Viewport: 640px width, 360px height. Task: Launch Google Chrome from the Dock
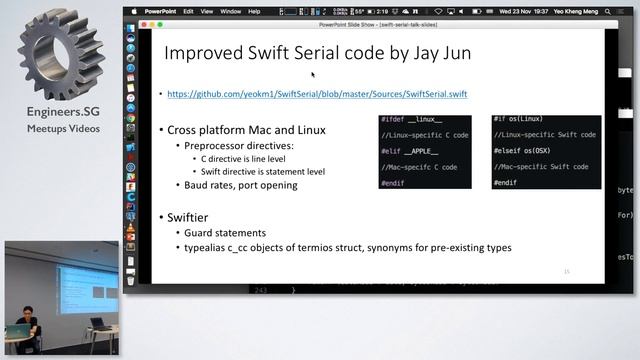[131, 118]
